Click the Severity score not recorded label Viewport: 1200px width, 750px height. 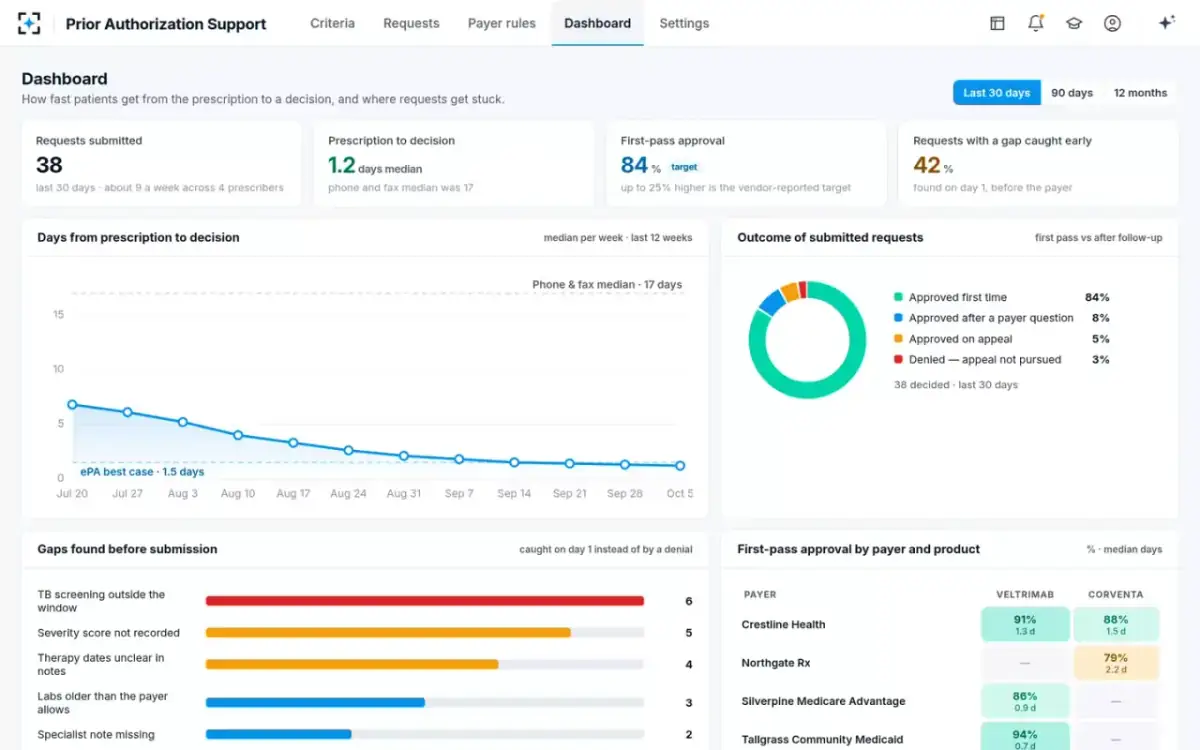(108, 633)
